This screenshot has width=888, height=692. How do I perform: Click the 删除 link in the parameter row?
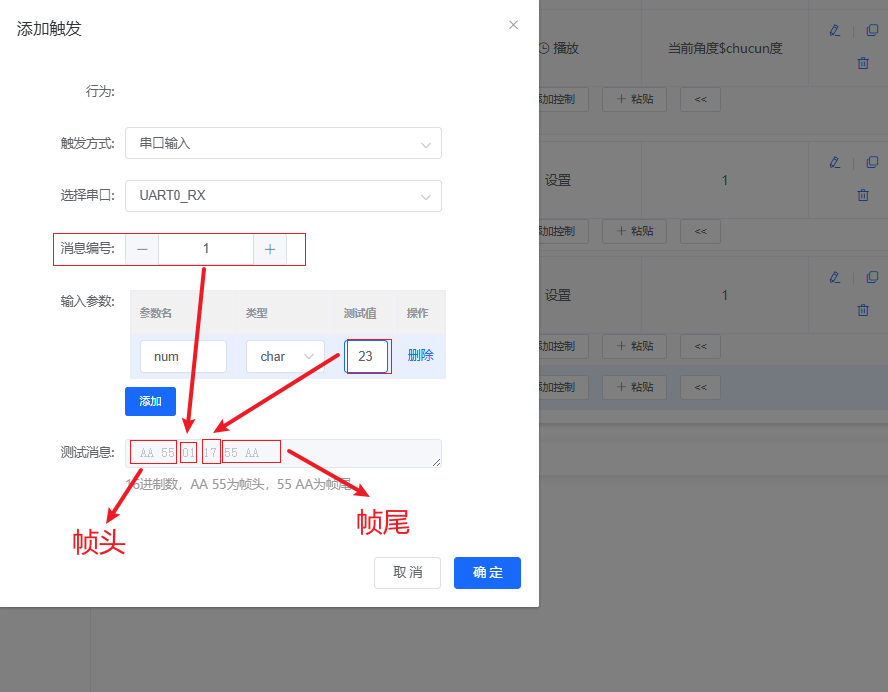(420, 356)
